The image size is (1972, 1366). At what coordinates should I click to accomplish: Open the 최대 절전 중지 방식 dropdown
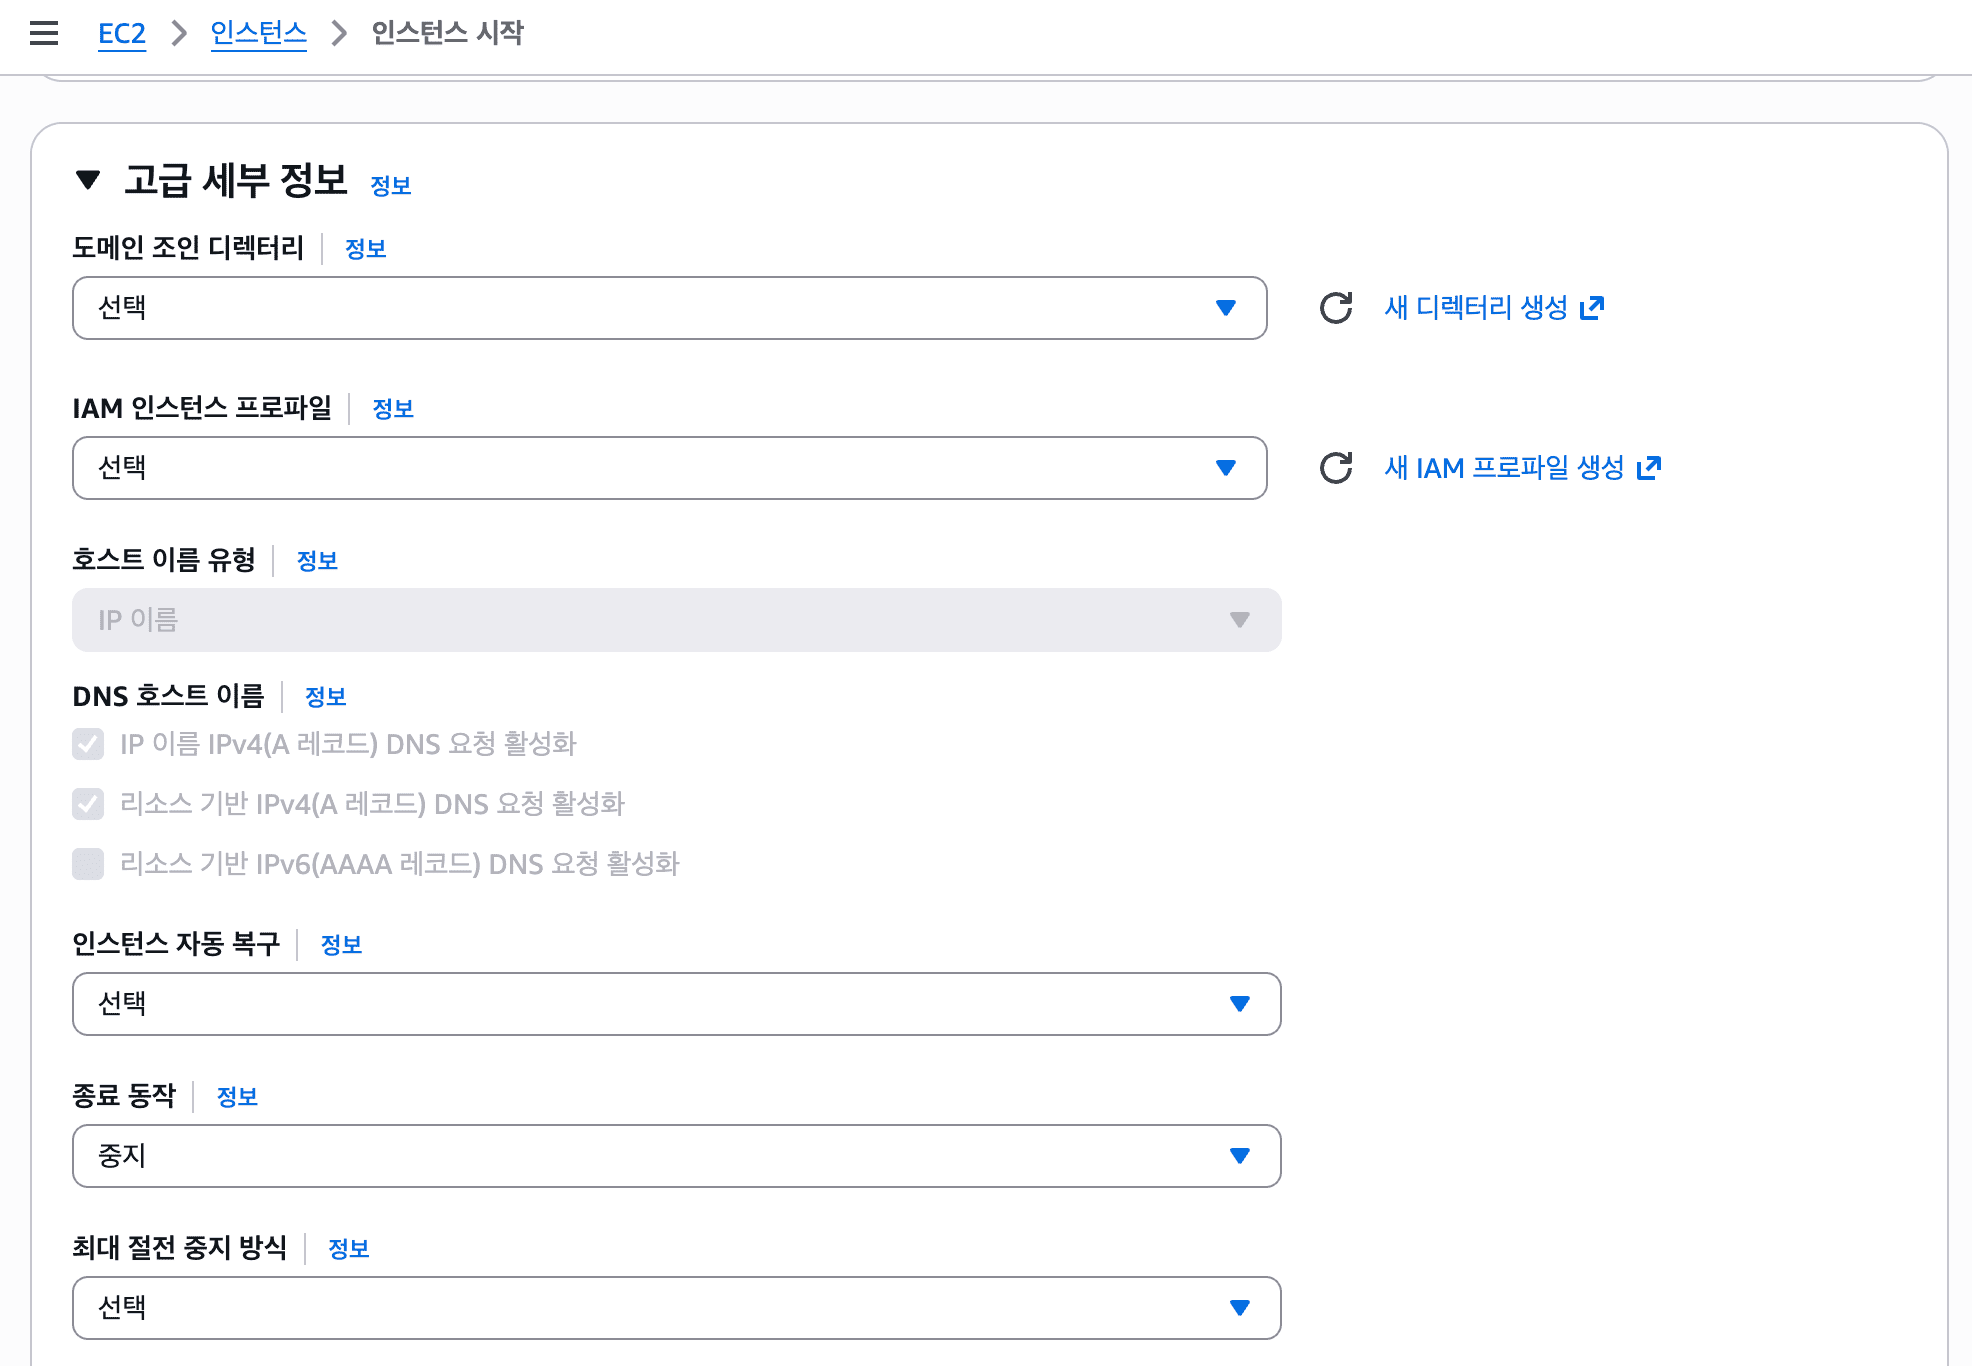tap(676, 1308)
